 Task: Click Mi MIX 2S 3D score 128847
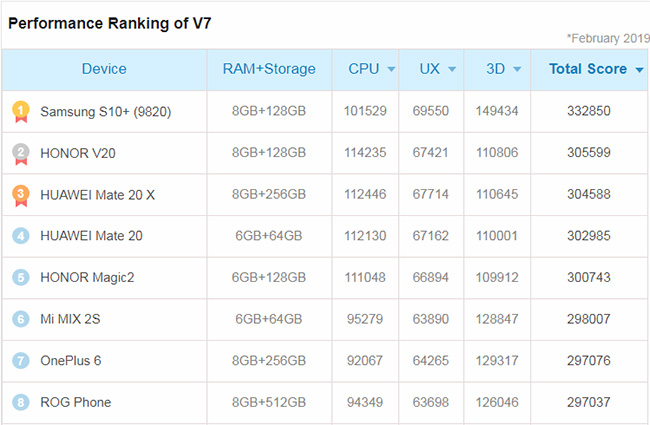[497, 319]
